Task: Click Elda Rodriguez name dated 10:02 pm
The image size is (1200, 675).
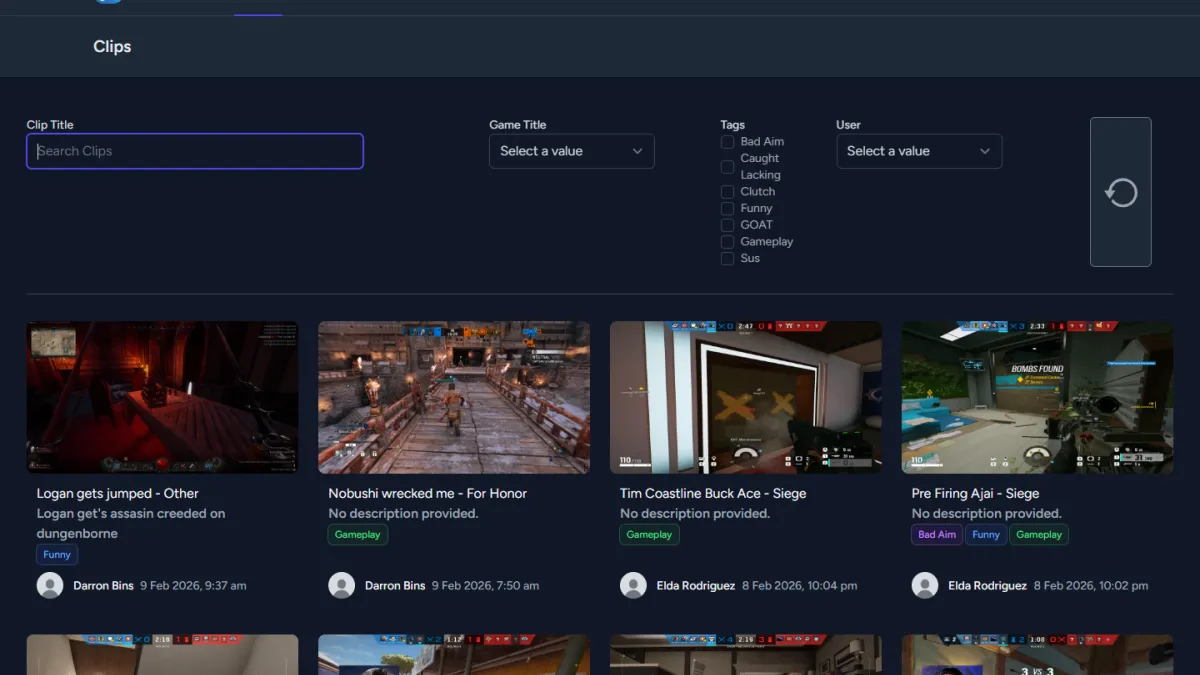Action: (988, 586)
